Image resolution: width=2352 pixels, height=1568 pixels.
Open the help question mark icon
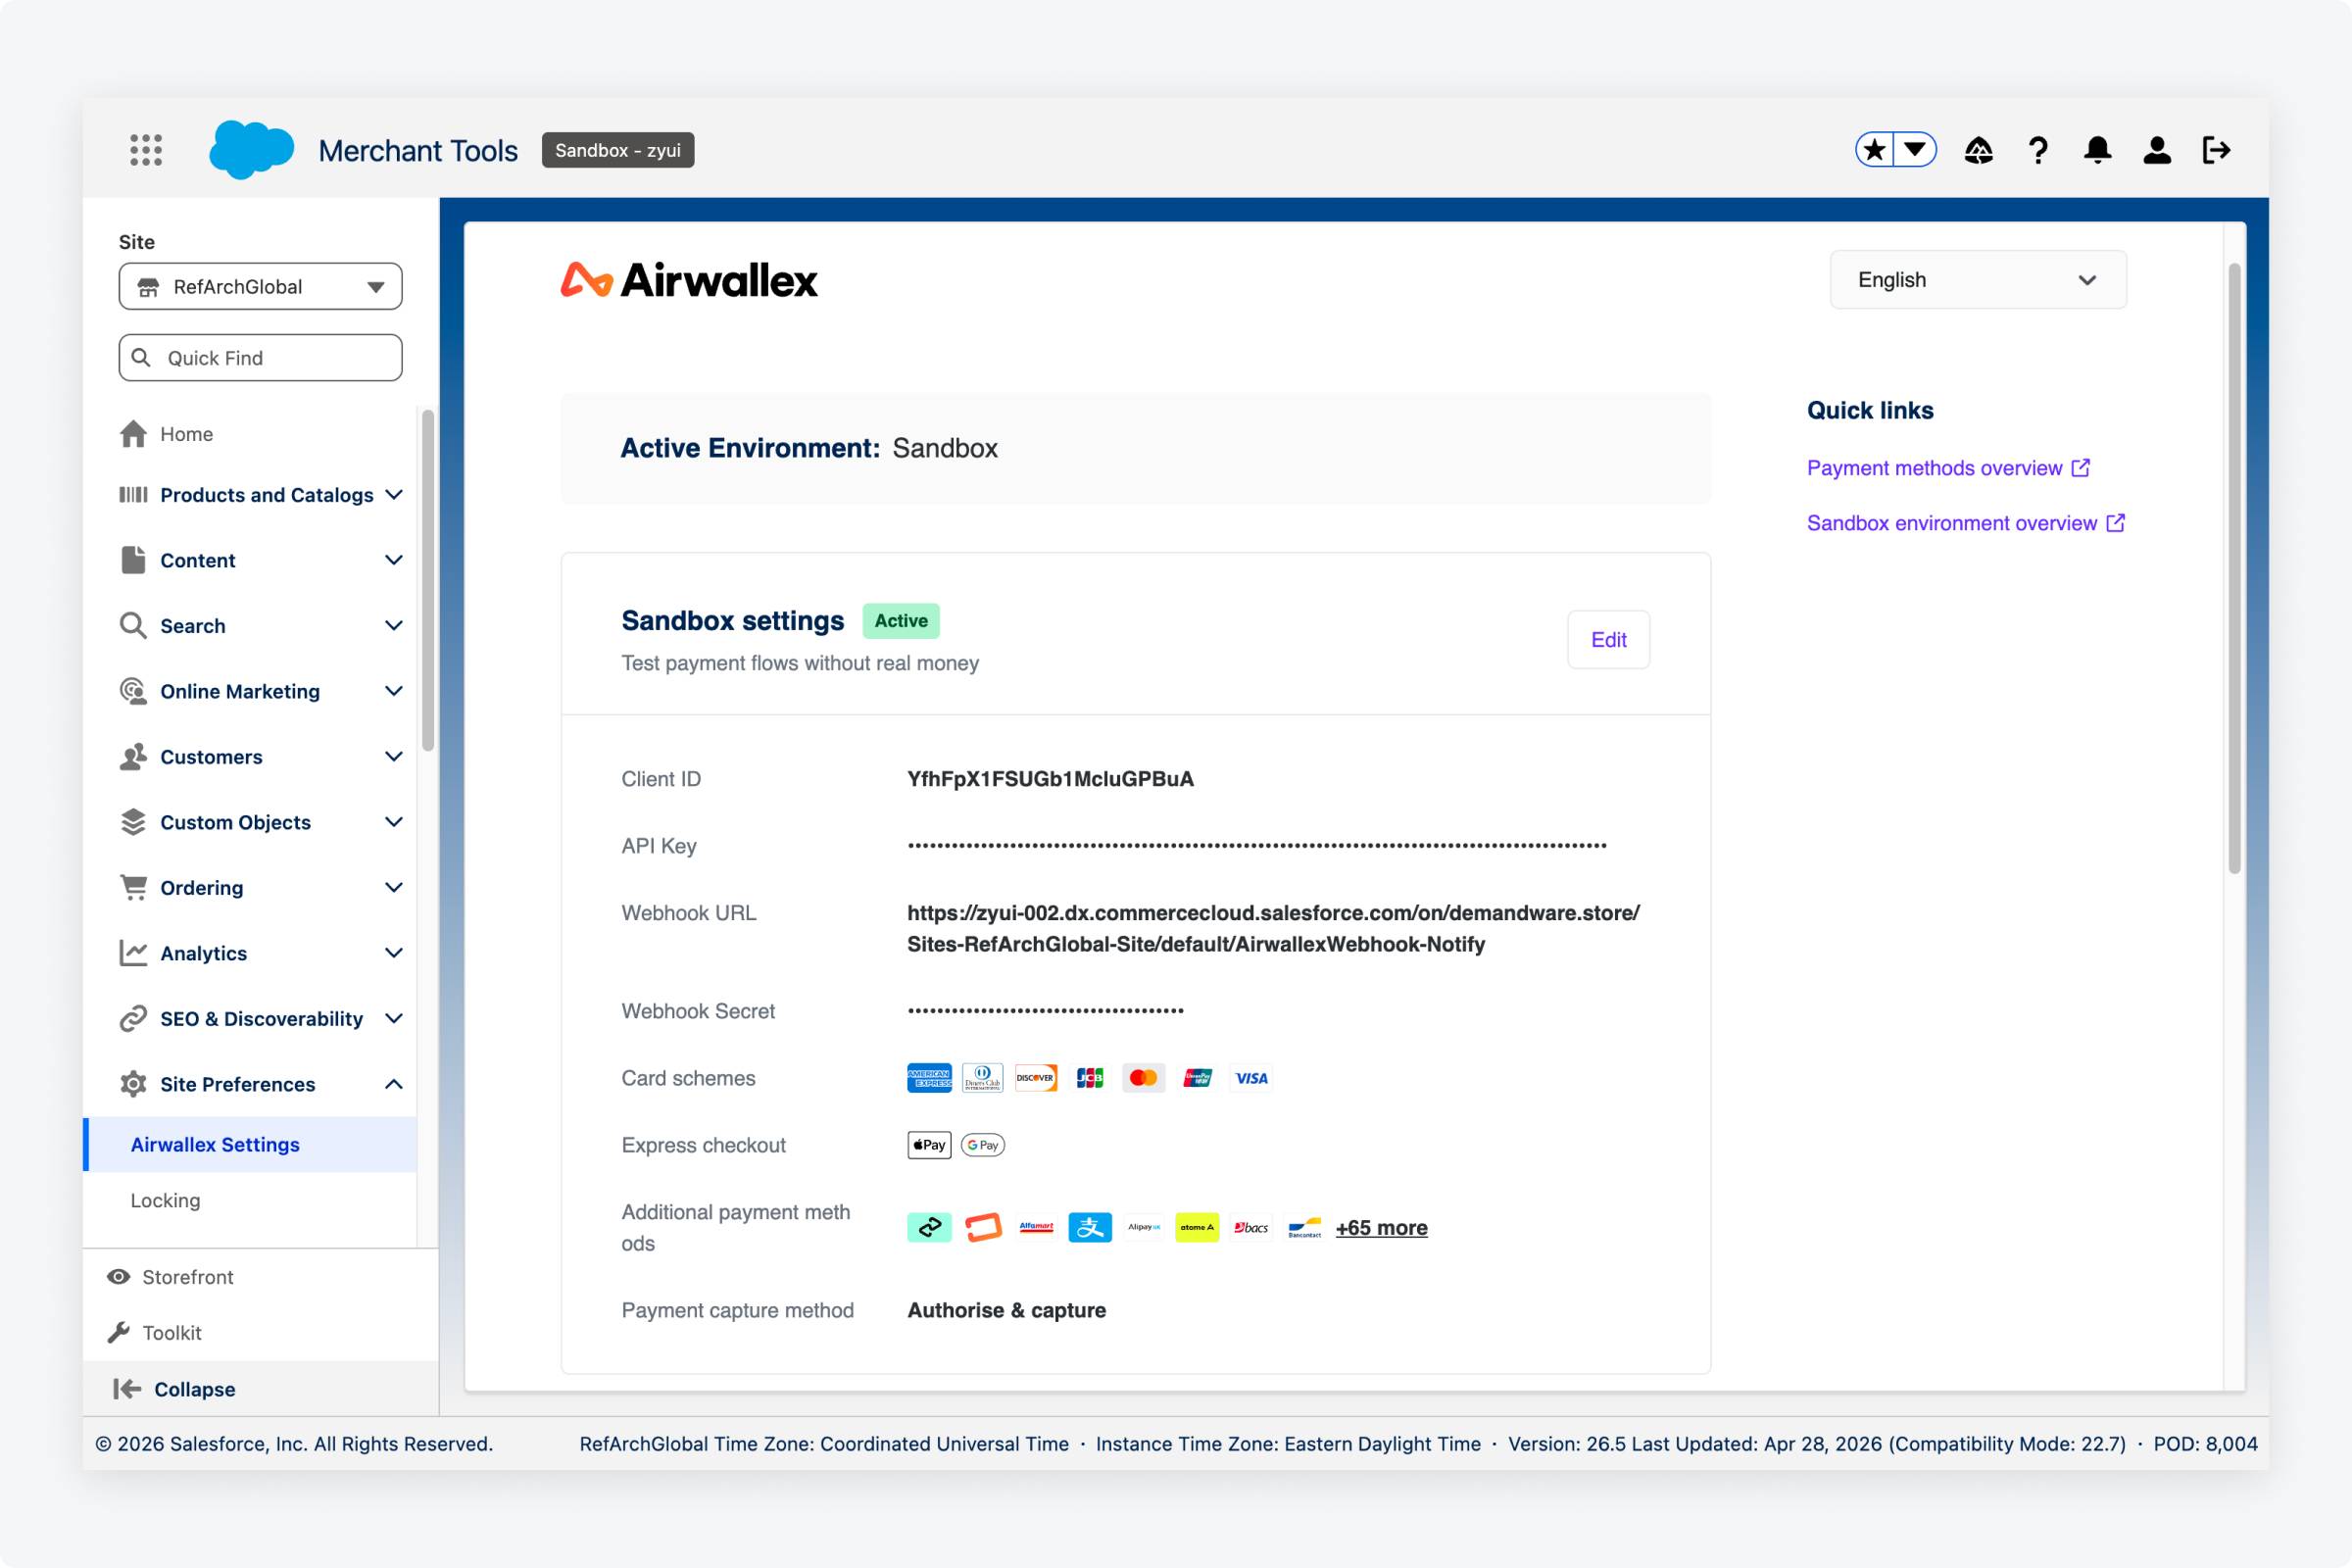pos(2038,150)
